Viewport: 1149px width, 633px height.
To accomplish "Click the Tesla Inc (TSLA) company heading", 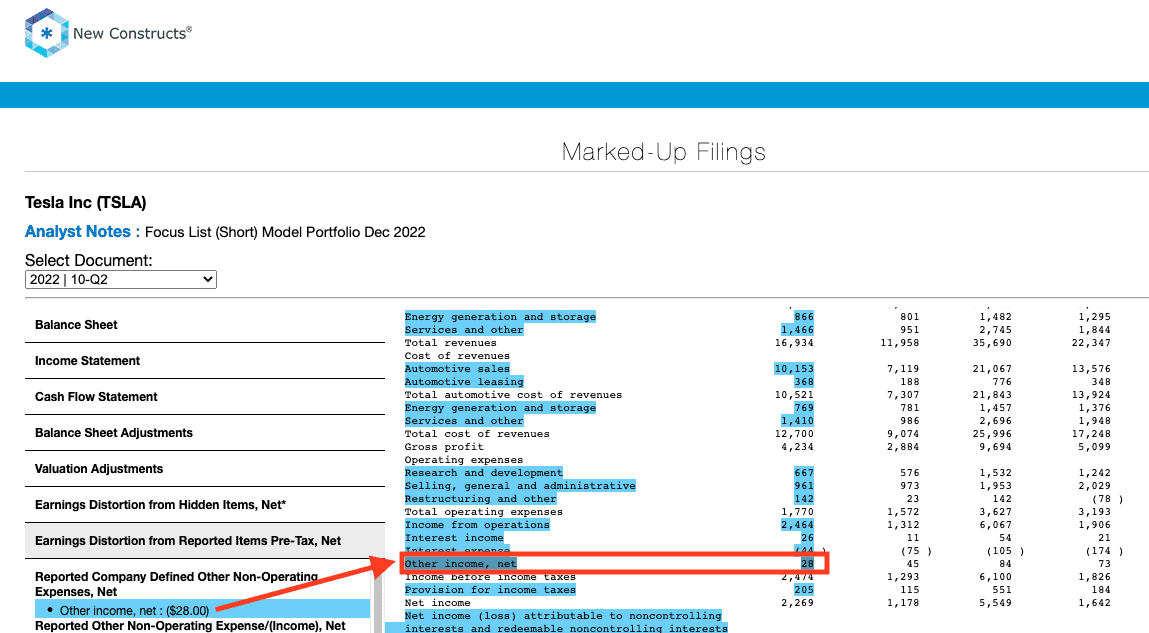I will click(86, 202).
